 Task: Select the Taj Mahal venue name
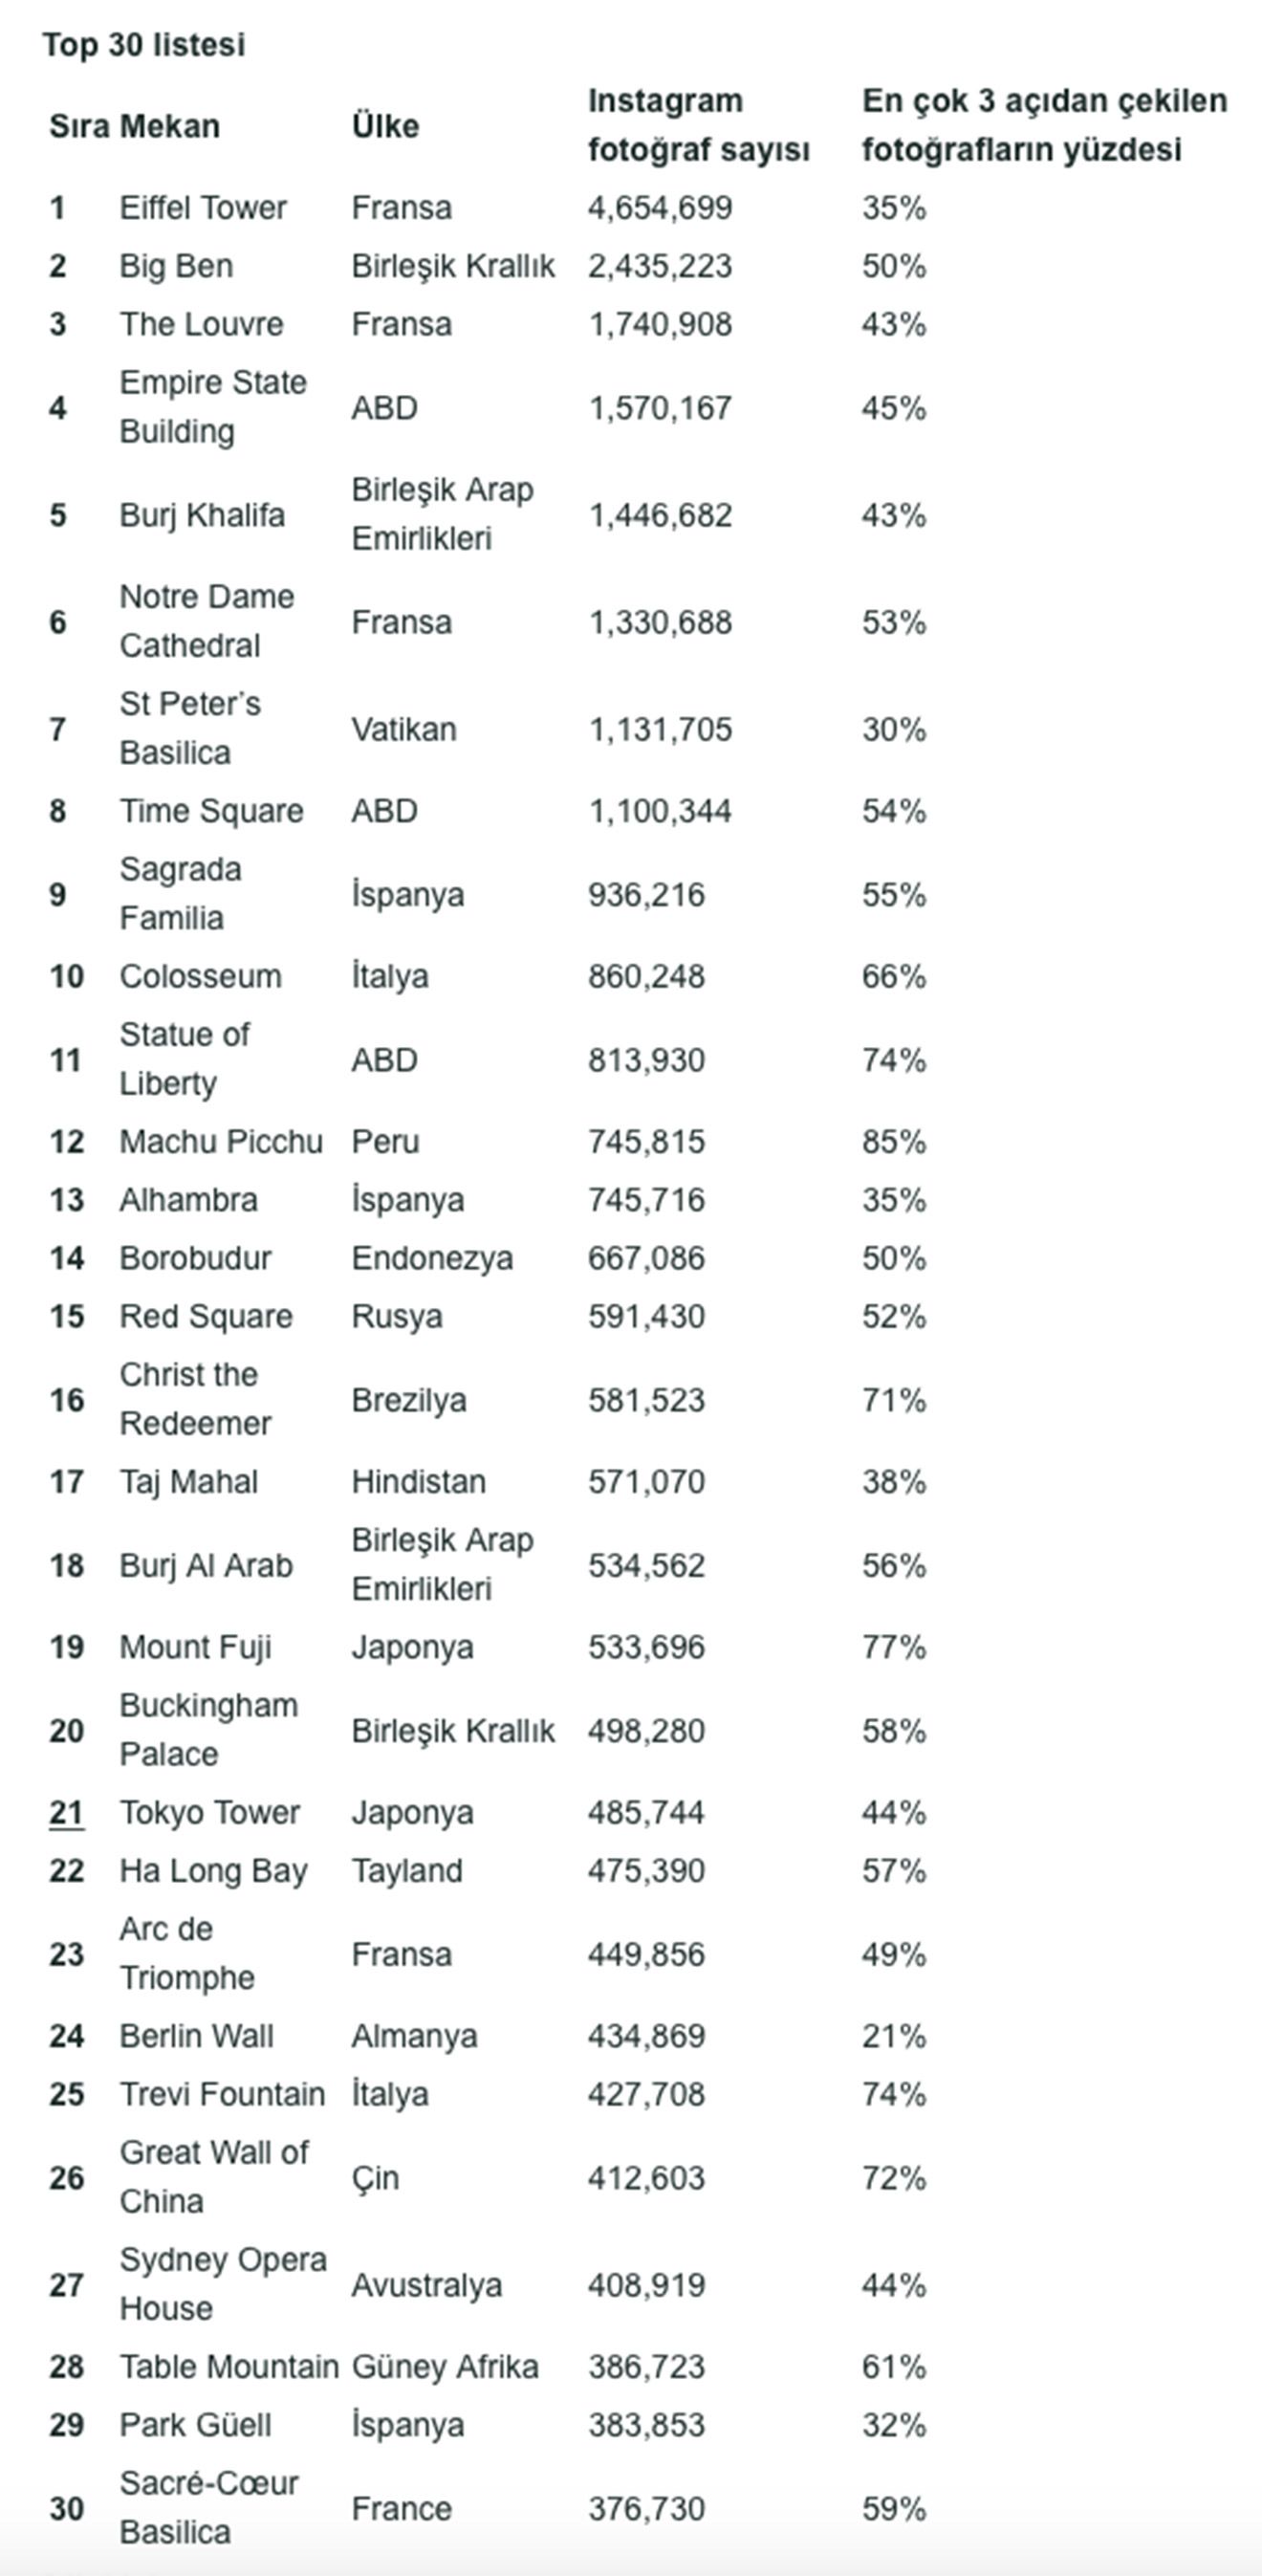tap(188, 1482)
